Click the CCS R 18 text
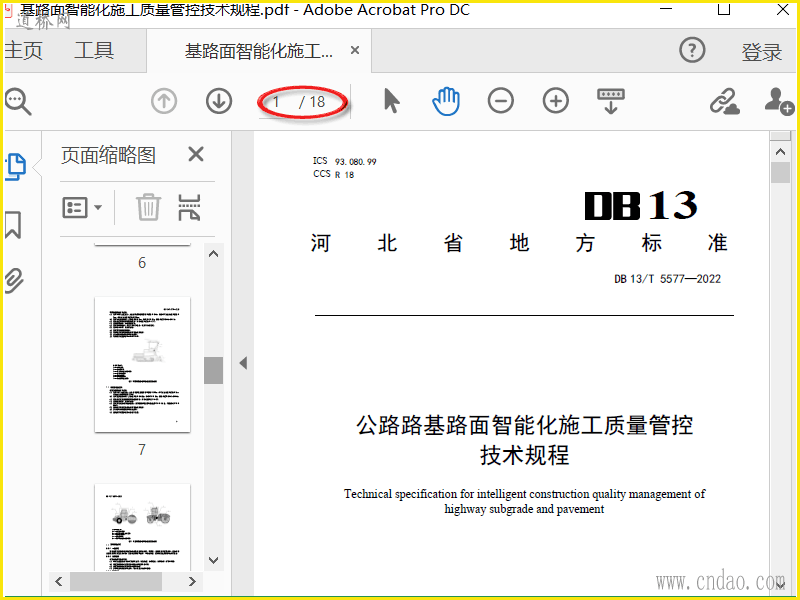The height and width of the screenshot is (600, 800). 333,174
